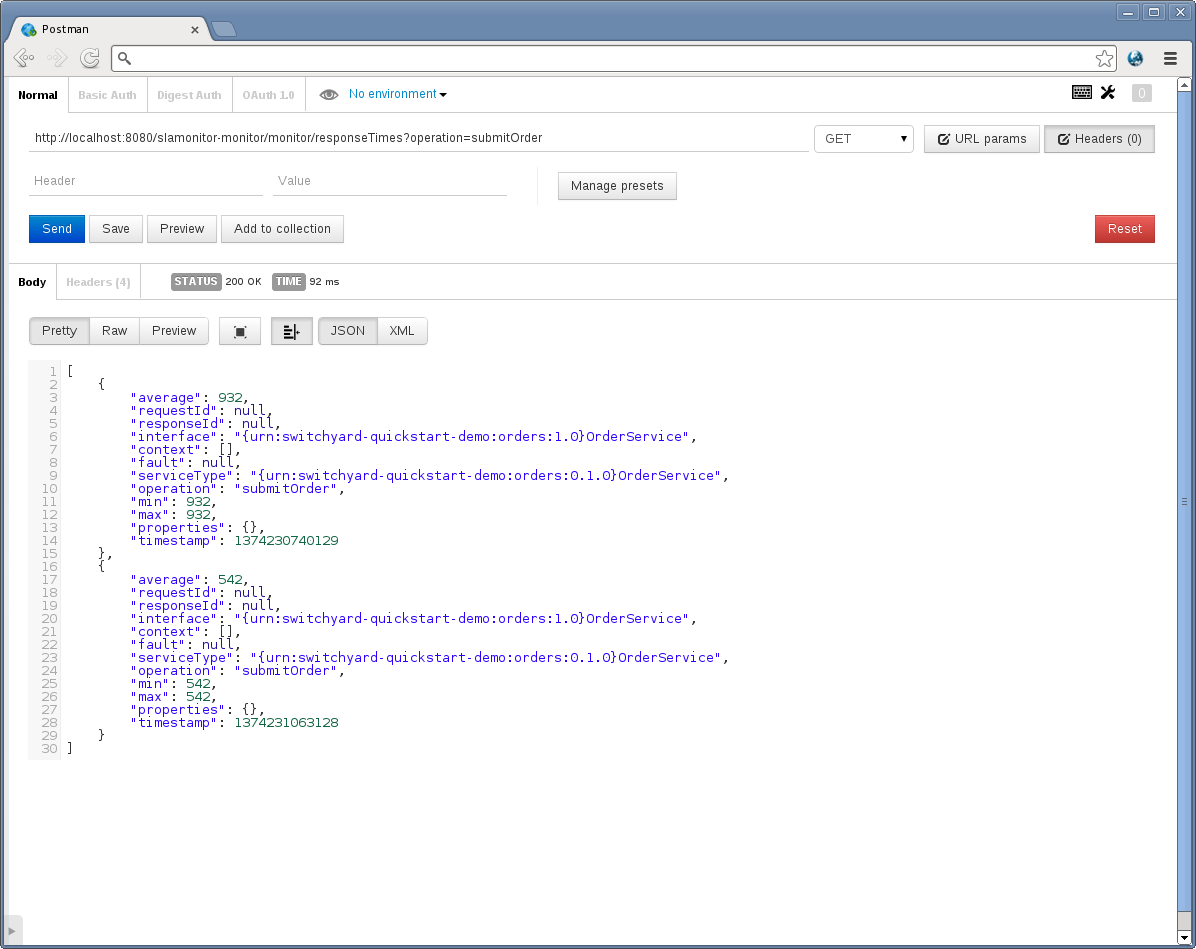Screen dimensions: 1196x949
Task: Focus the request URL field
Action: pyautogui.click(x=419, y=138)
